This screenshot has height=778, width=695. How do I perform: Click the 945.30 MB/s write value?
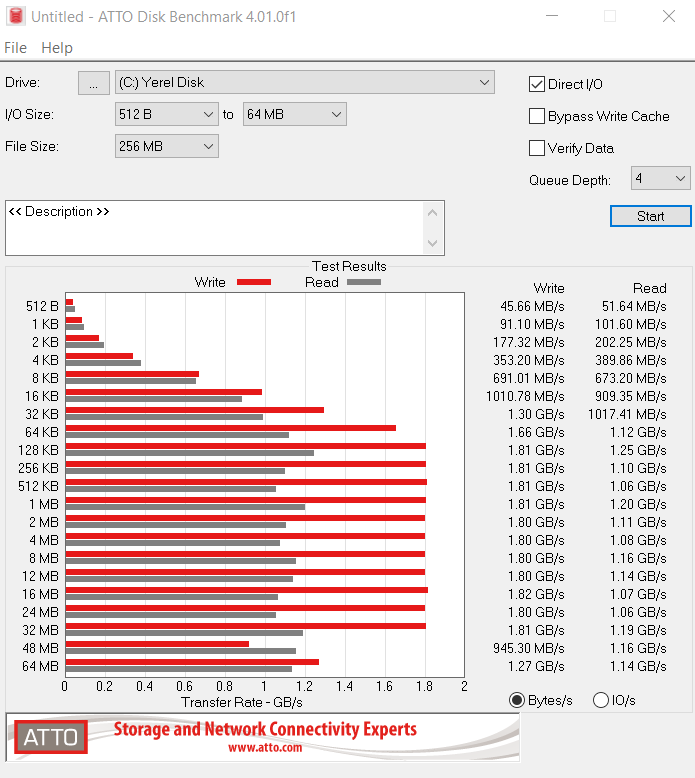(529, 648)
